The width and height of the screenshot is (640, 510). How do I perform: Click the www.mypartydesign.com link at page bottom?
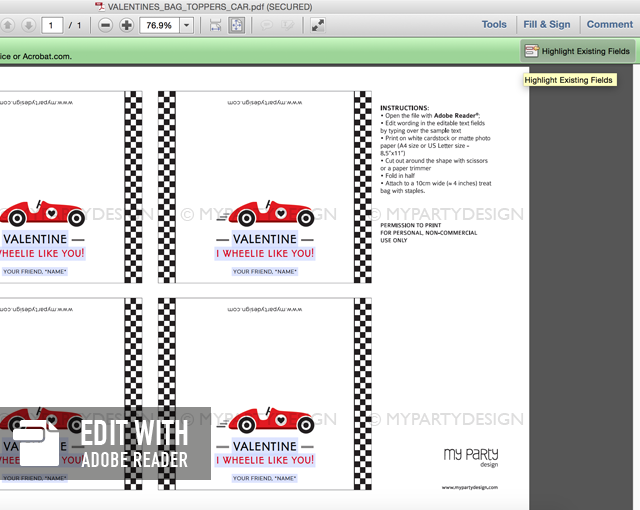(x=470, y=488)
